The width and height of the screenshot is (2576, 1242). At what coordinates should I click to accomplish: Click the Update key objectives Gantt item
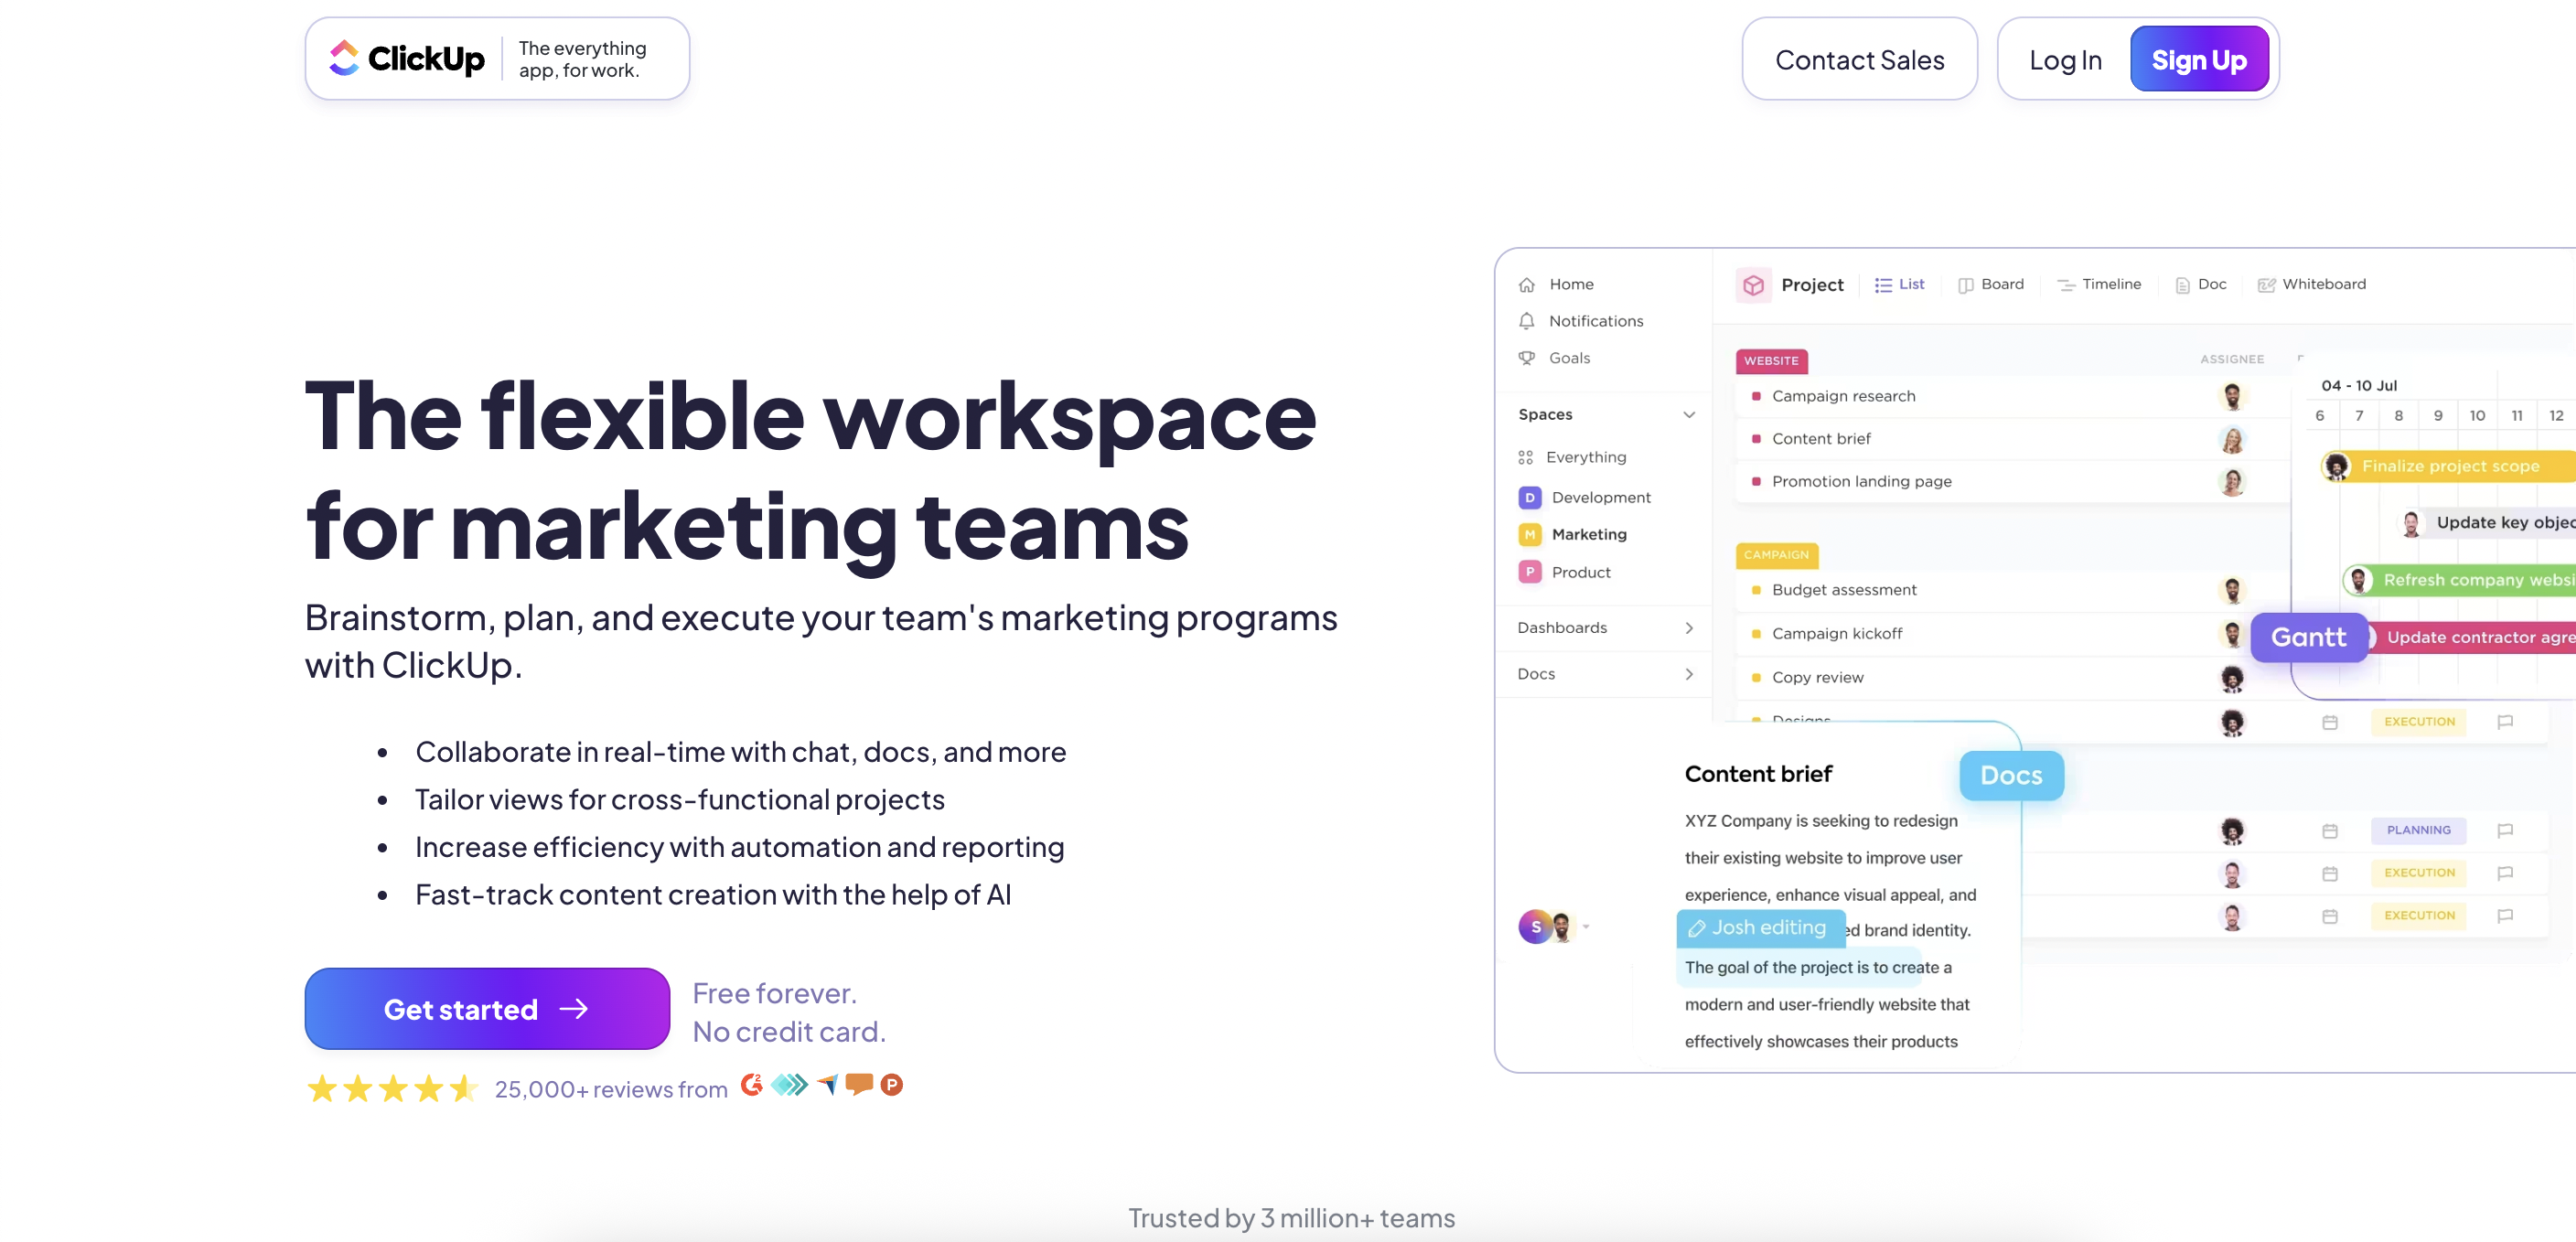click(2487, 522)
